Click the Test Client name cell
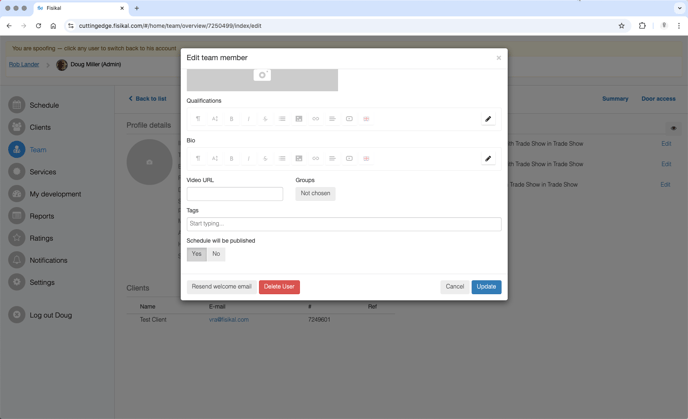 coord(153,320)
